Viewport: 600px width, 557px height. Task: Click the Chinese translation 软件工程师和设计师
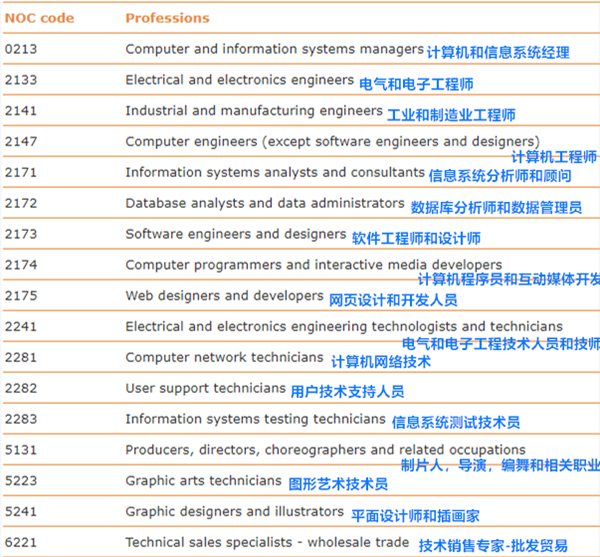coord(416,239)
